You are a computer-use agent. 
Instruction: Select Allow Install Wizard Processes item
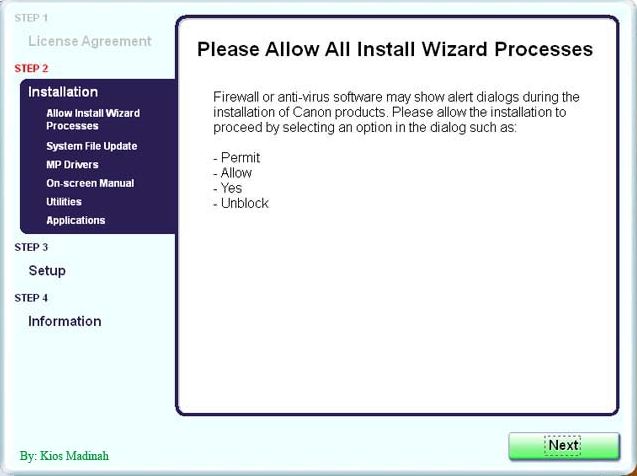(93, 119)
